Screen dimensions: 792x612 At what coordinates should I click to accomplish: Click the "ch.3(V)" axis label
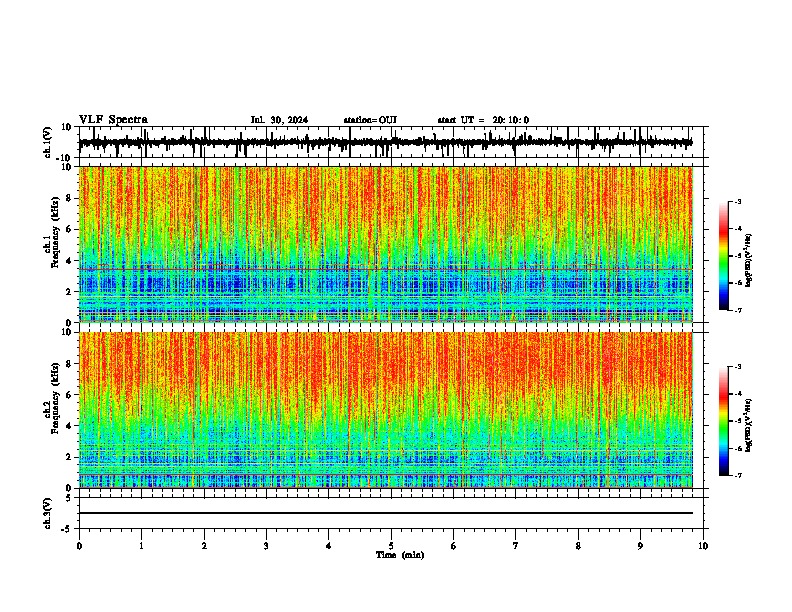coord(48,514)
